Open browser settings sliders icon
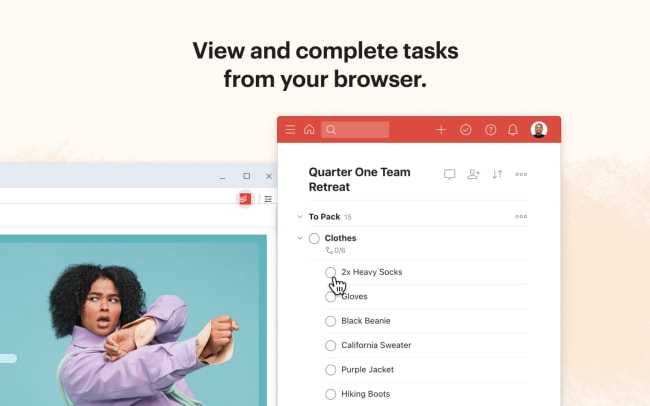Screen dimensions: 650x406 tap(268, 199)
